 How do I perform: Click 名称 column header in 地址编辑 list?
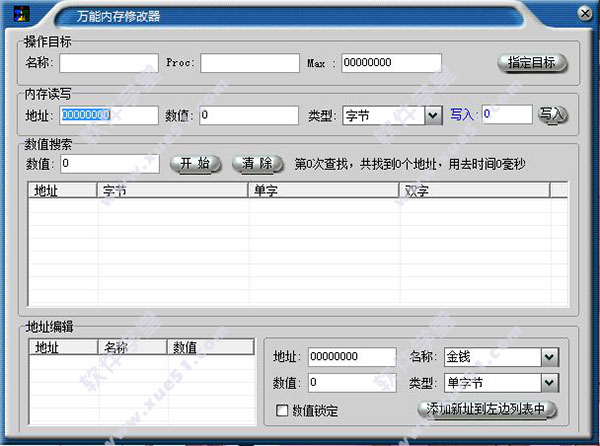pyautogui.click(x=132, y=347)
